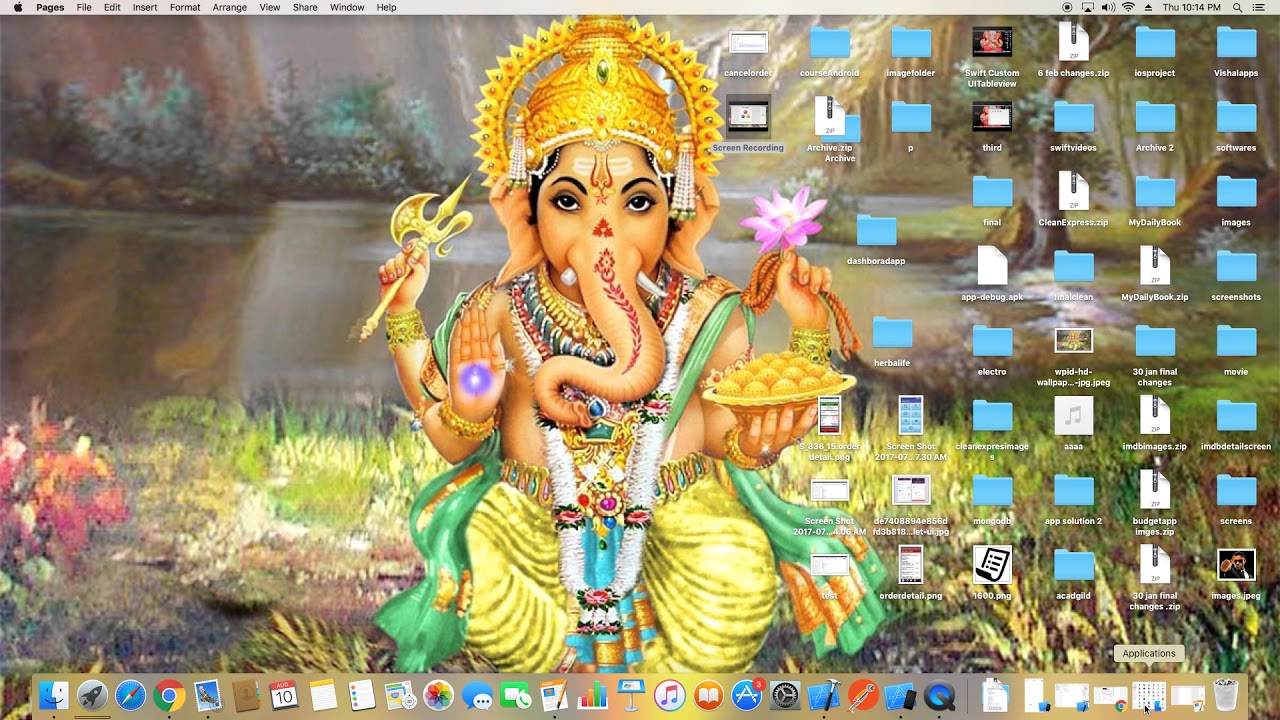
Task: Open the Applications stack in the dock
Action: (1149, 695)
